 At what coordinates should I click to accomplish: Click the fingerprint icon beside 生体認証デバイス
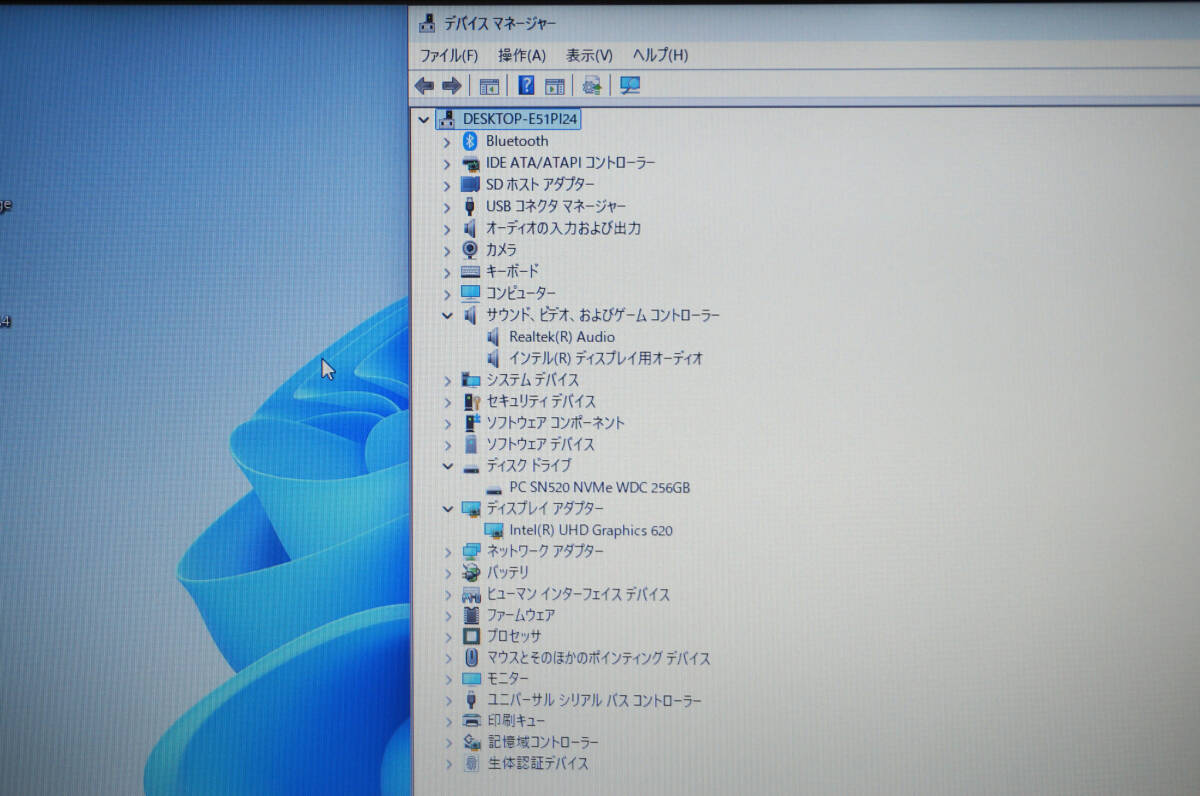click(x=472, y=764)
